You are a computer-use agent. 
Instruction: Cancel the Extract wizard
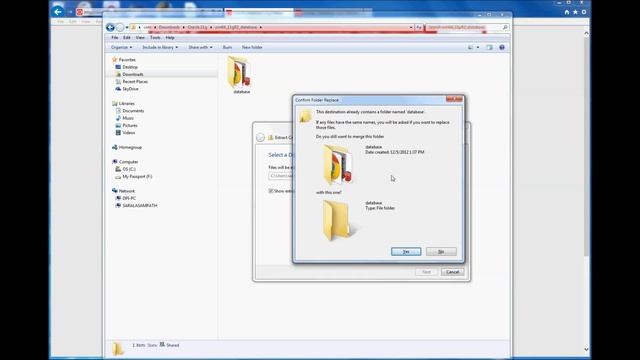[452, 272]
